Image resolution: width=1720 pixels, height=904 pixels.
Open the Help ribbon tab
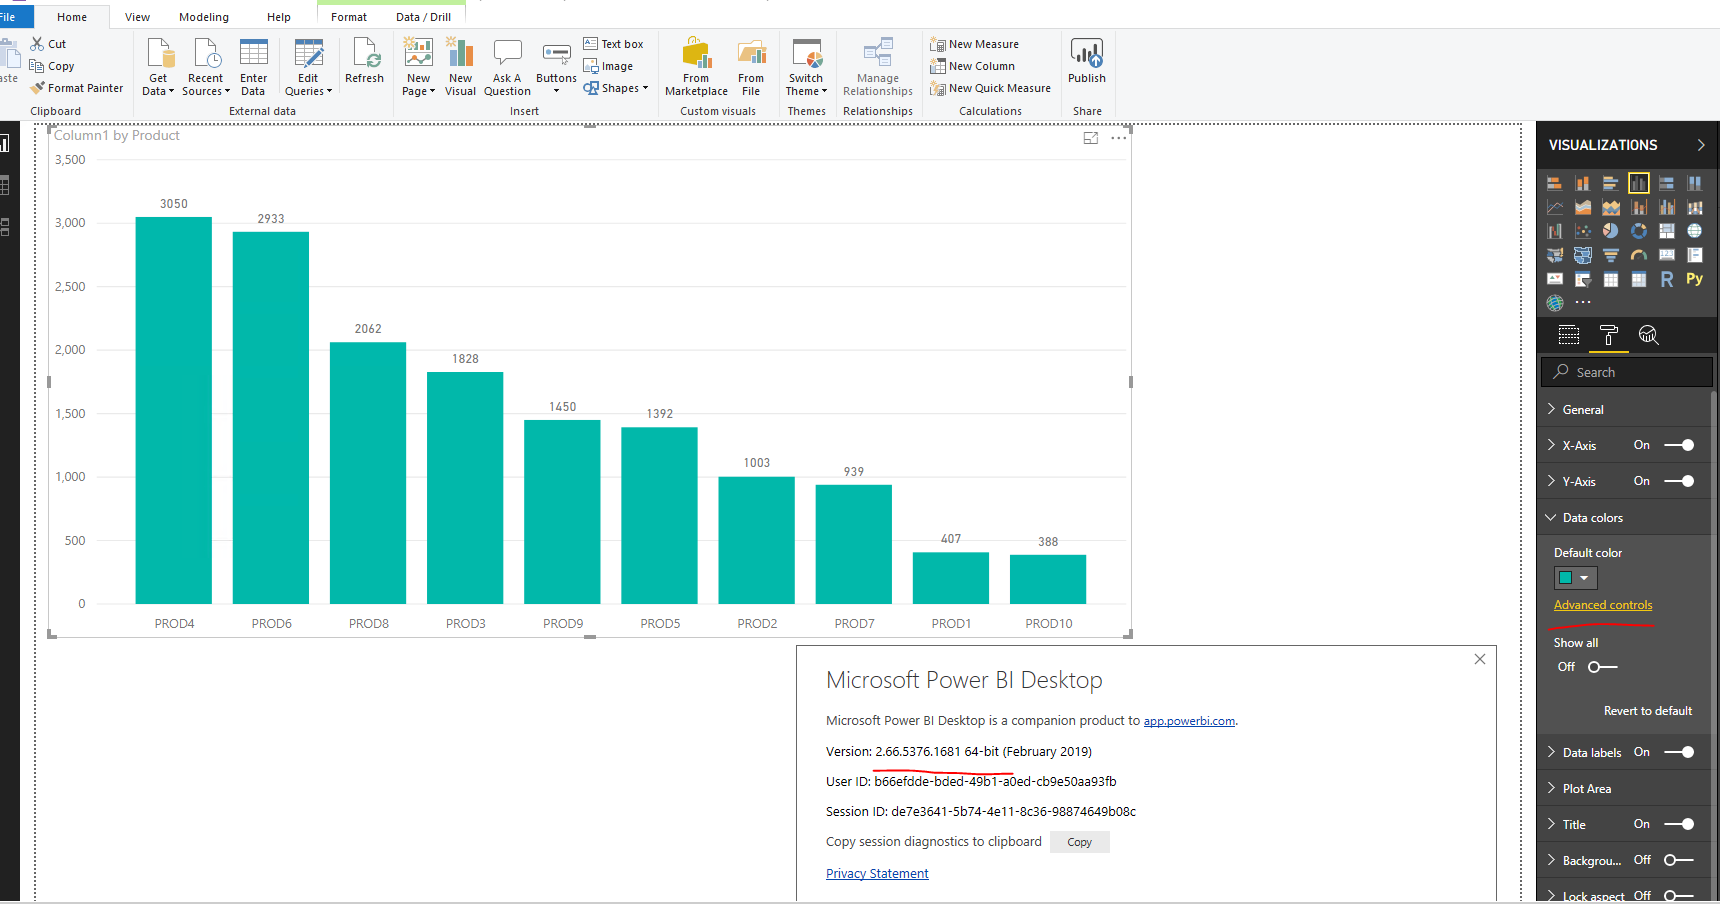pos(279,17)
